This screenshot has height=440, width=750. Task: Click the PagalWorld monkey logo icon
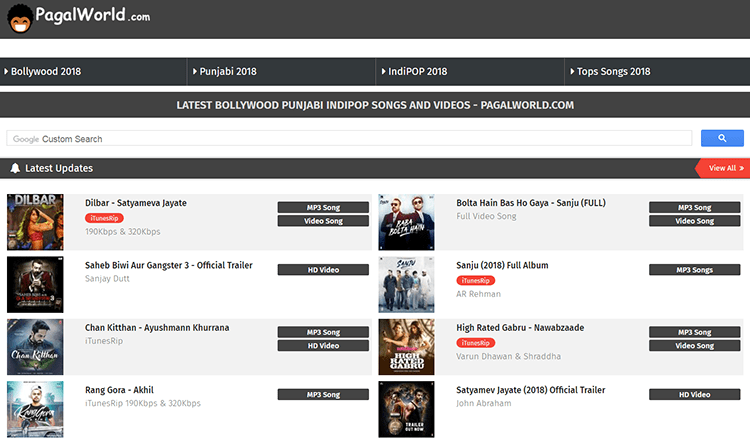pos(20,18)
